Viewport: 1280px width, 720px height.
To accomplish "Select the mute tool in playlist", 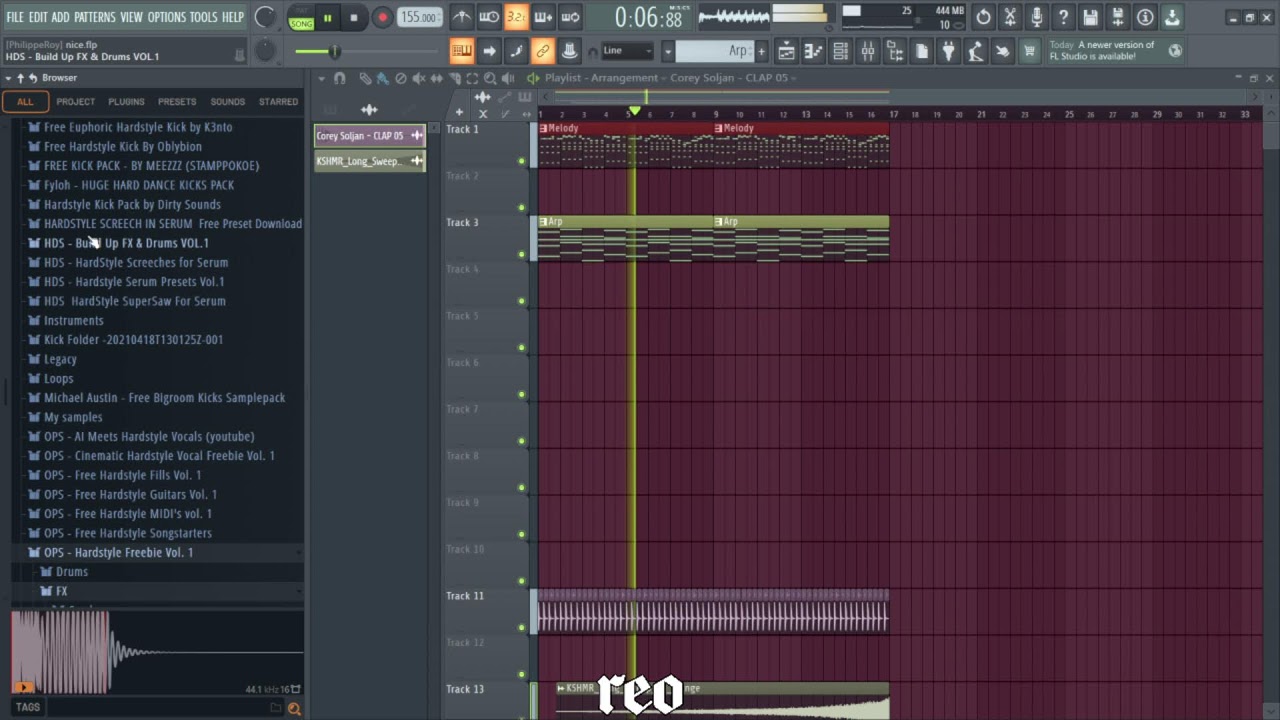I will pyautogui.click(x=418, y=78).
